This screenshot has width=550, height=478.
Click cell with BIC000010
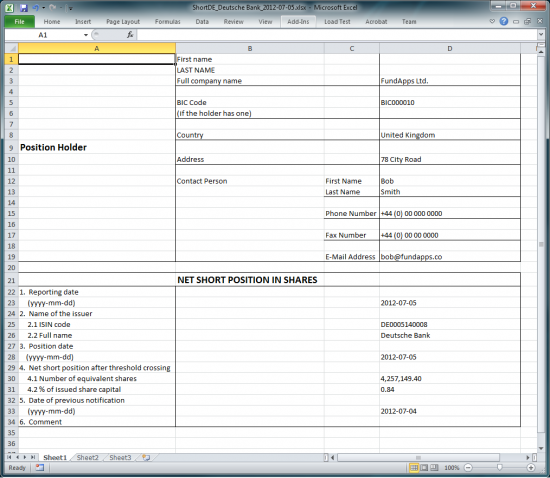[450, 102]
